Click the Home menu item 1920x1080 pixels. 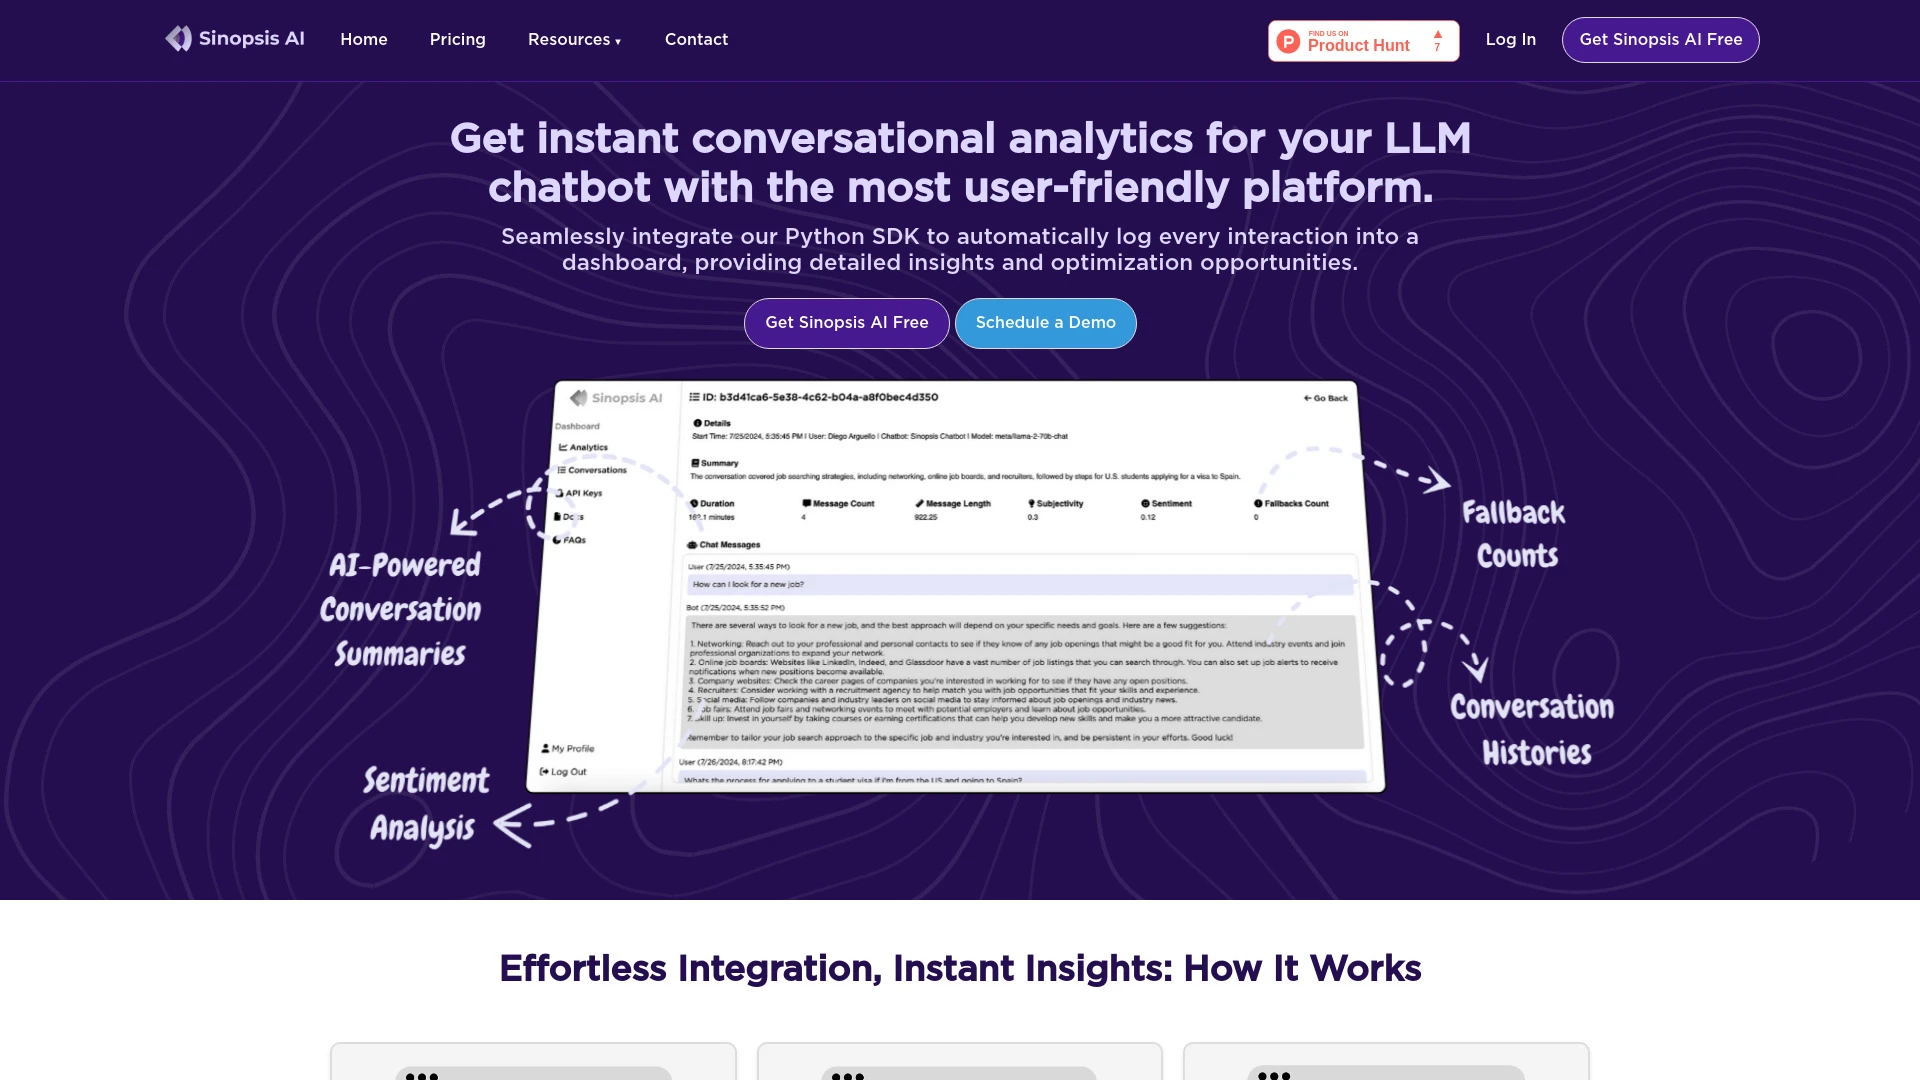pyautogui.click(x=363, y=40)
